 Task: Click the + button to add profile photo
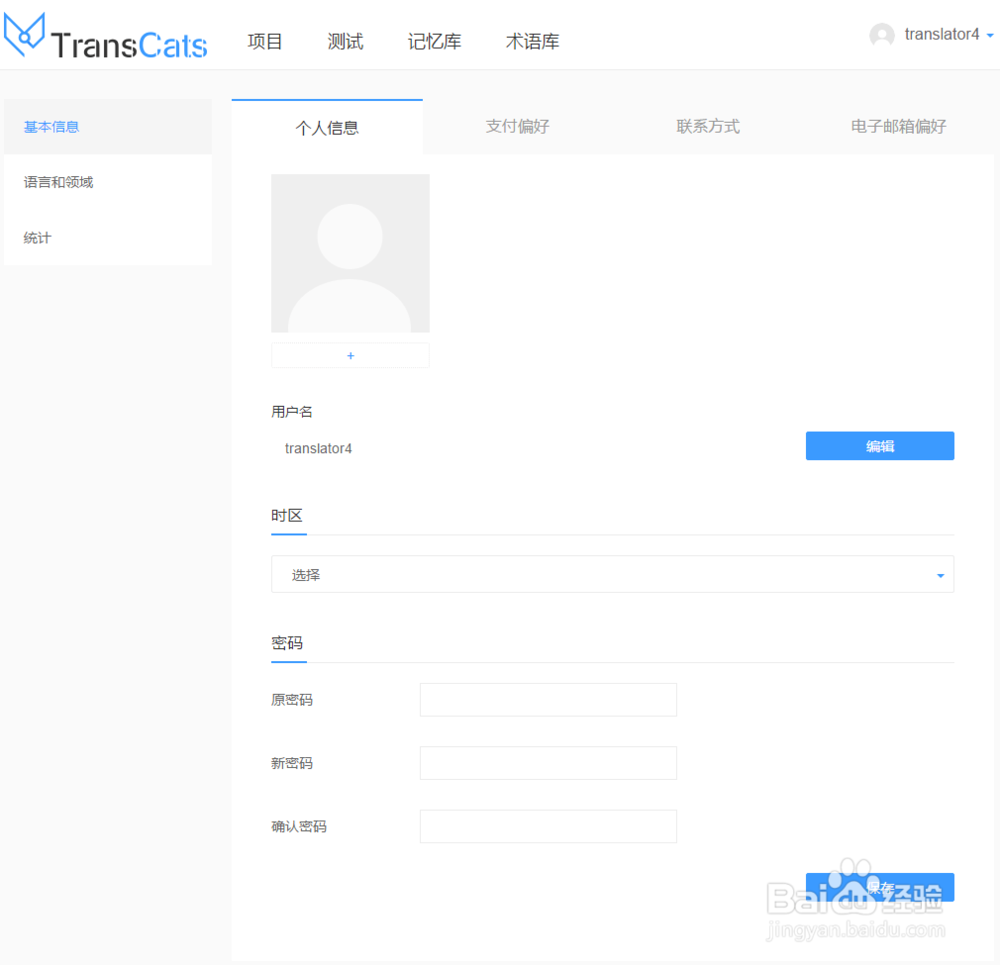click(x=350, y=355)
